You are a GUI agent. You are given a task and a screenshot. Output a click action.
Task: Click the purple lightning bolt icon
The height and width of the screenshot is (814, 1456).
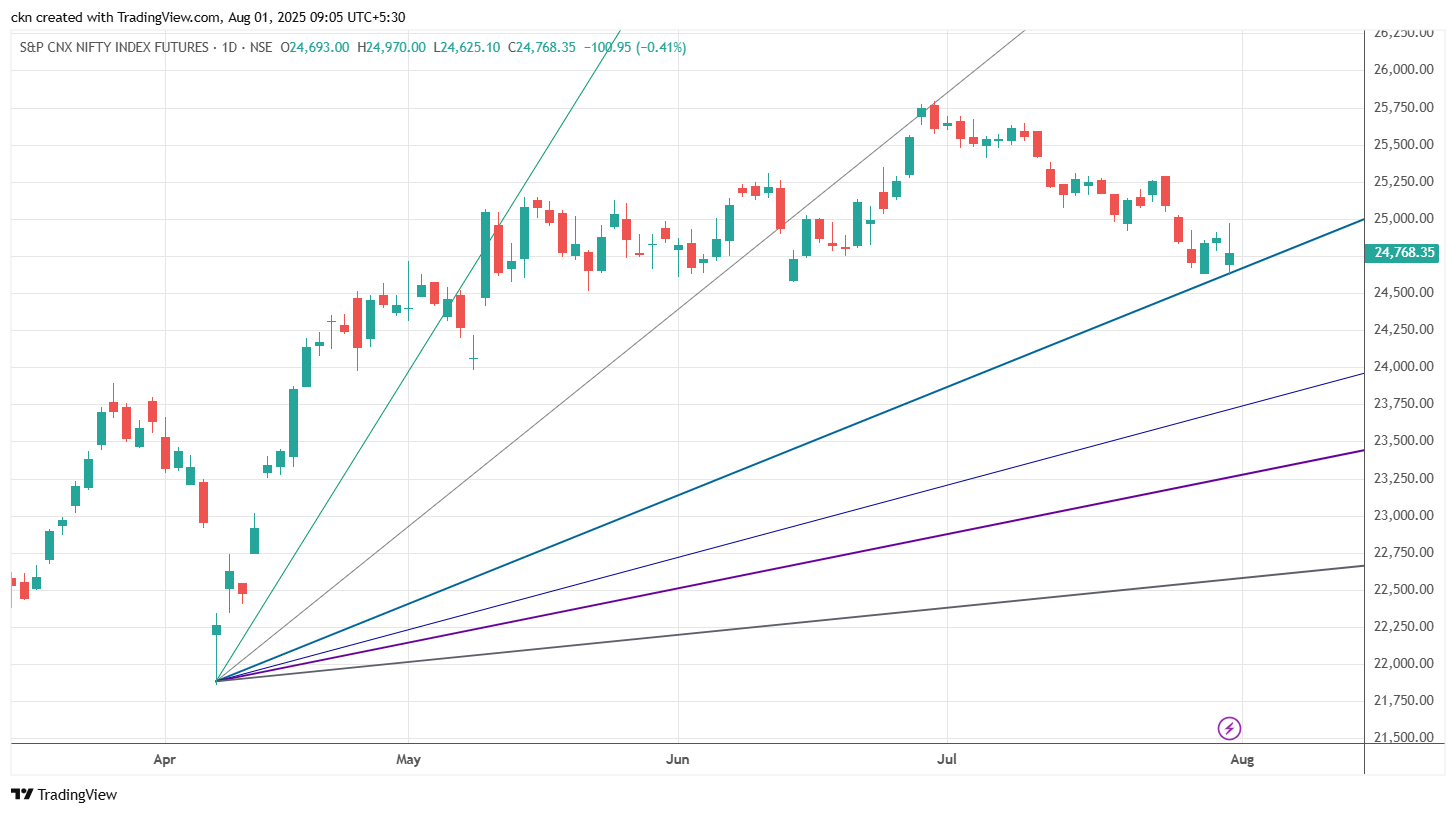coord(1229,728)
